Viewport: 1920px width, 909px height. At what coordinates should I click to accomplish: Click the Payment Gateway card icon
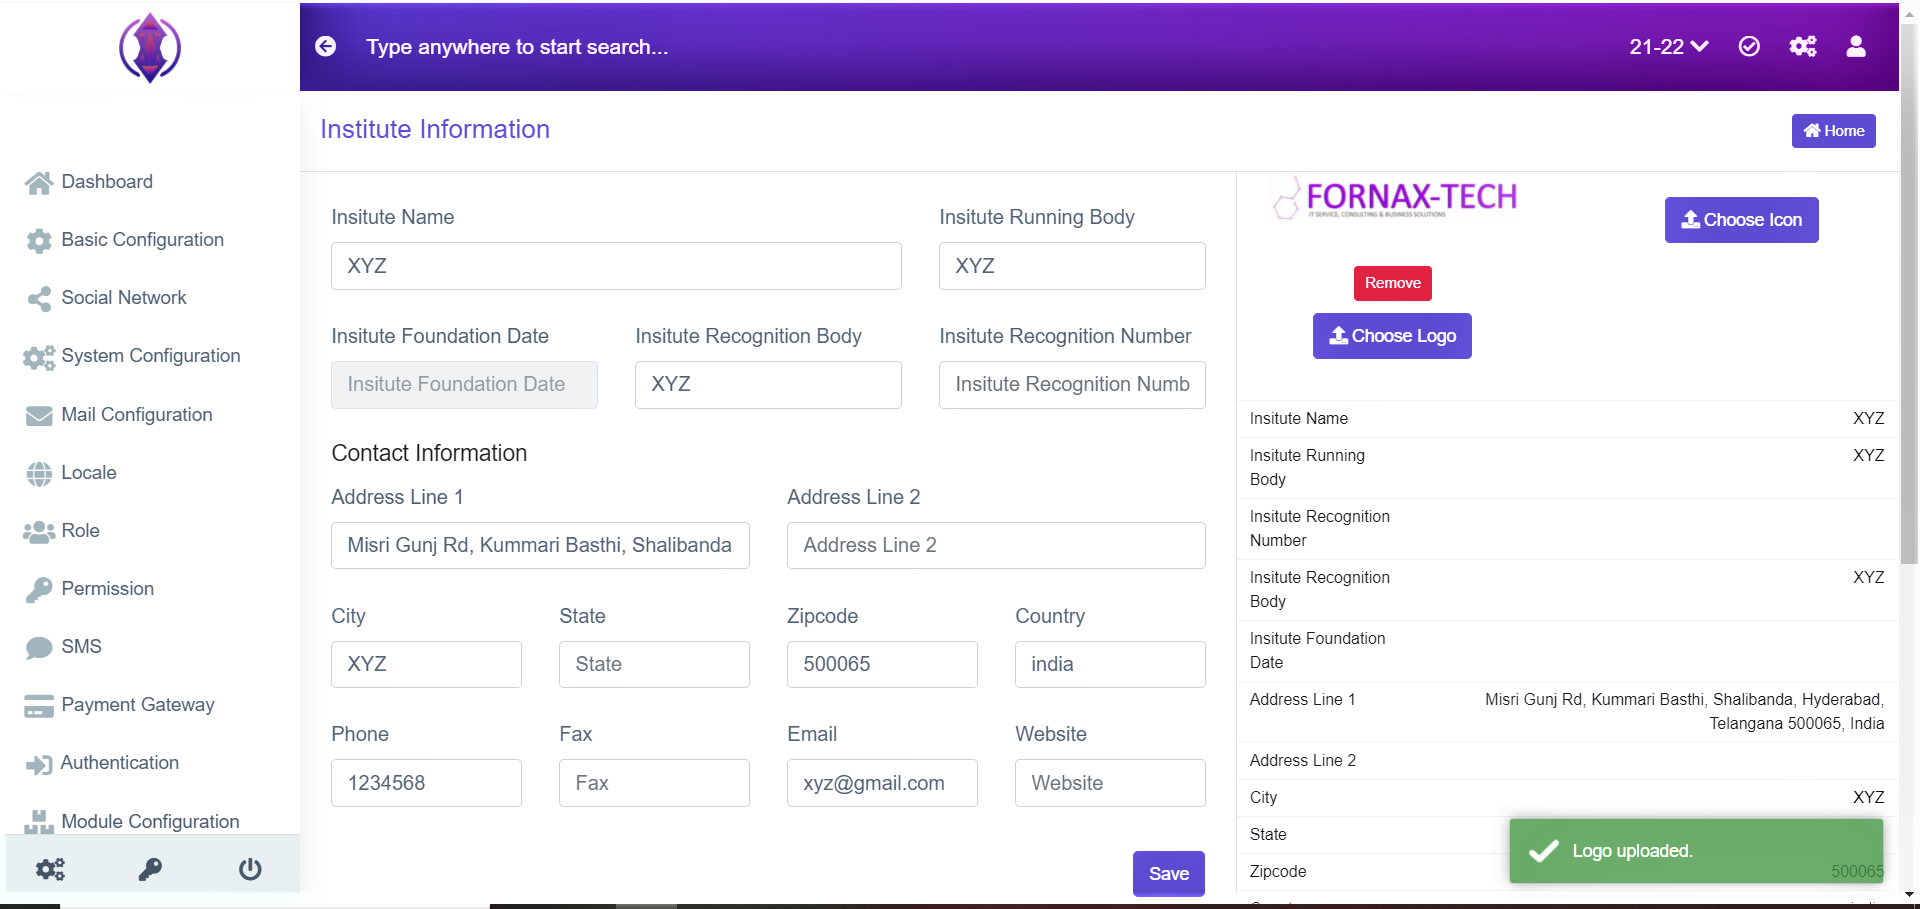(39, 706)
